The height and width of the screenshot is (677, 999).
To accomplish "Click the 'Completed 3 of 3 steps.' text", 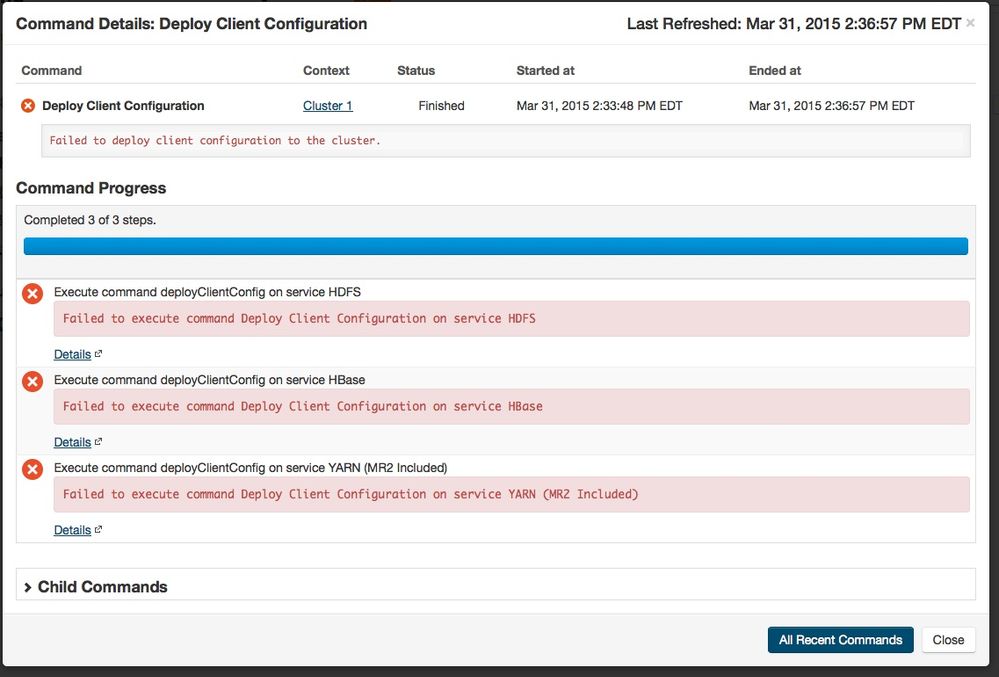I will pyautogui.click(x=90, y=220).
